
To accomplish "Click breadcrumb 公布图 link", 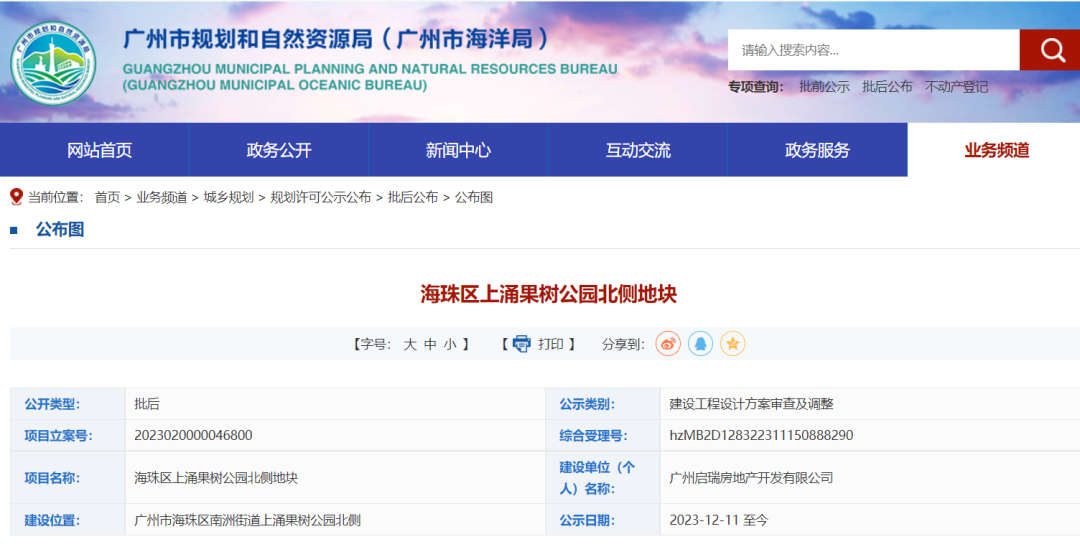I will pyautogui.click(x=474, y=197).
